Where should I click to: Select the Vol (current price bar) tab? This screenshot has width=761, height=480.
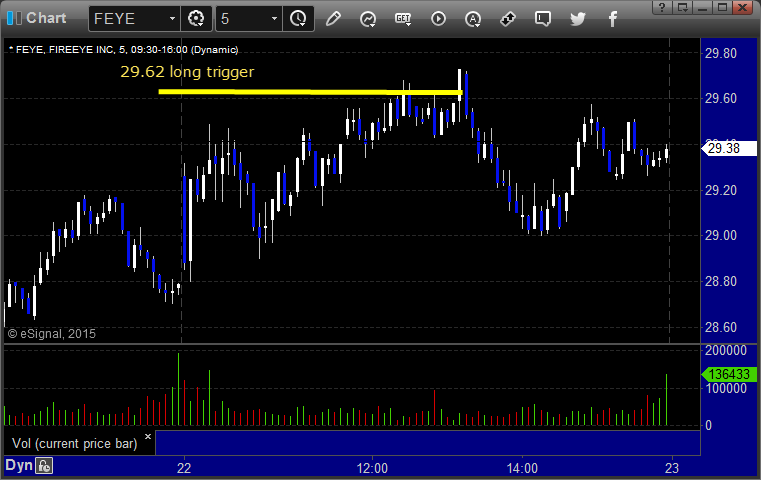tap(74, 444)
